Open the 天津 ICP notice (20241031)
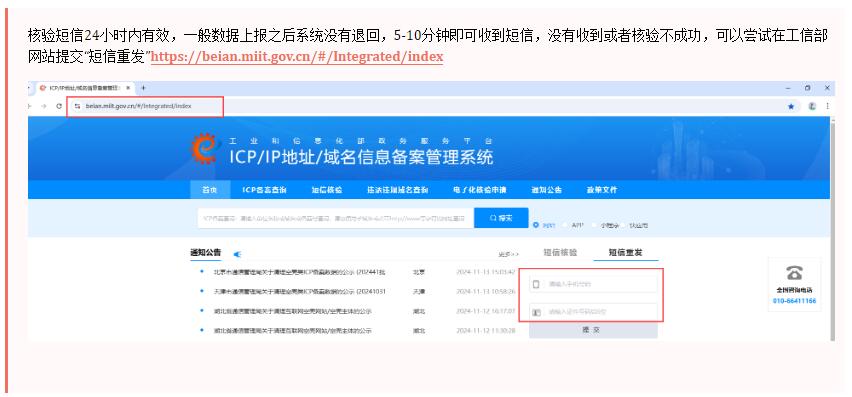This screenshot has height=397, width=852. (x=299, y=292)
